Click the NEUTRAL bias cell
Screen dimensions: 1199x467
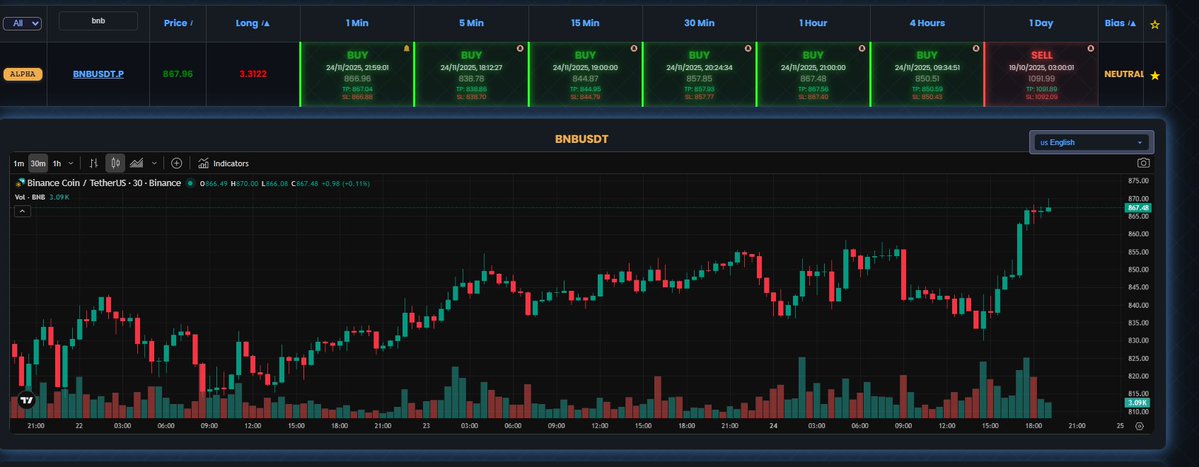1123,75
